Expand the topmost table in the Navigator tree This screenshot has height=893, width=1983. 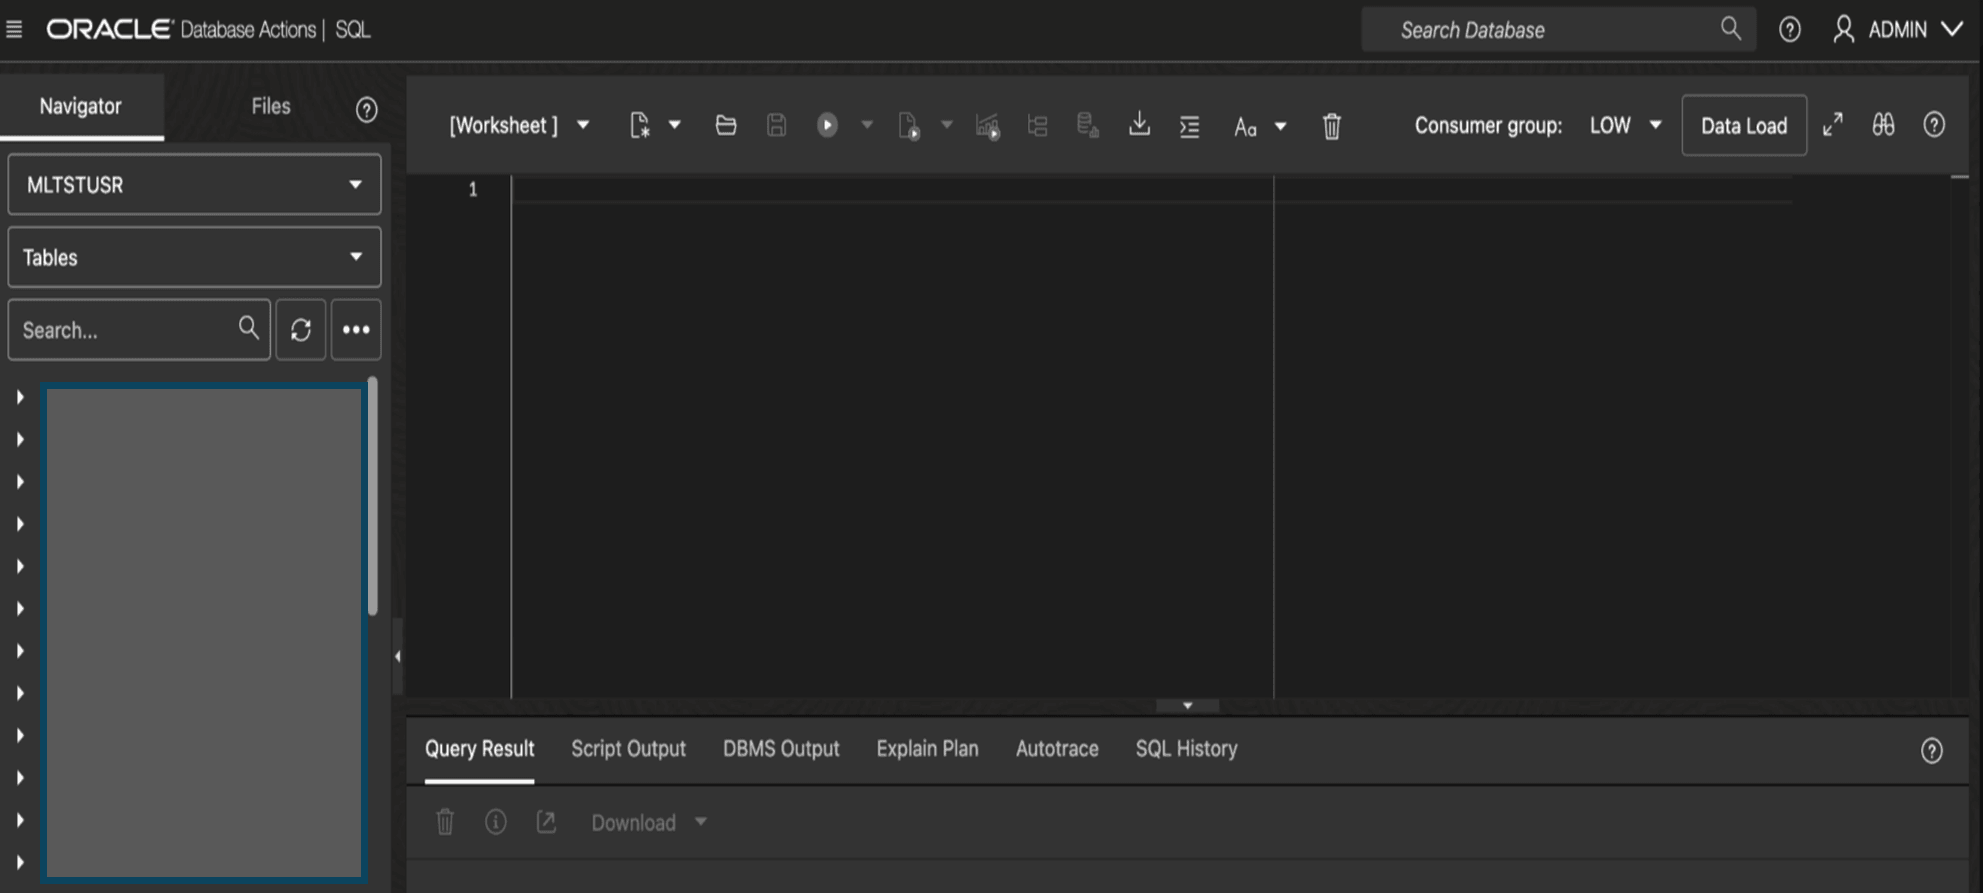coord(19,397)
